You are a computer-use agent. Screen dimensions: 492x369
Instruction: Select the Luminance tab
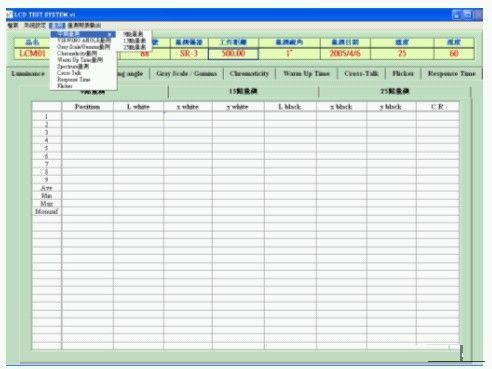[28, 74]
